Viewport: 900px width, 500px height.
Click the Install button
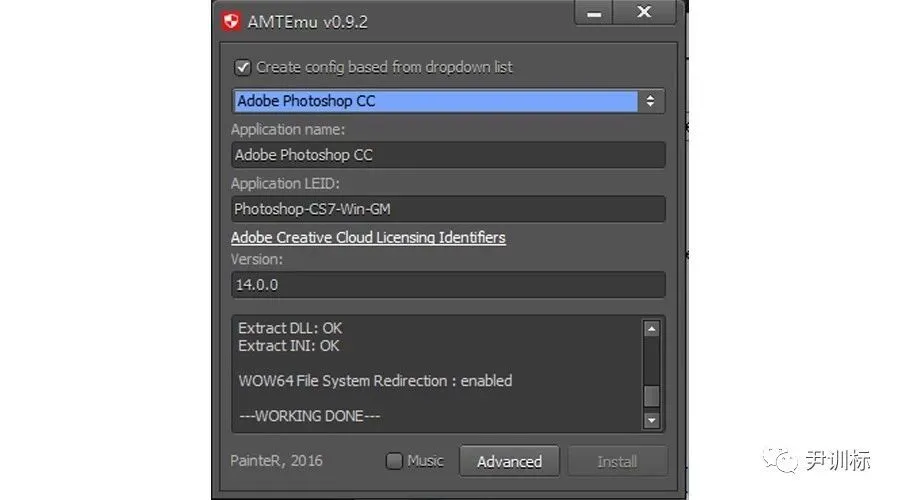point(617,461)
